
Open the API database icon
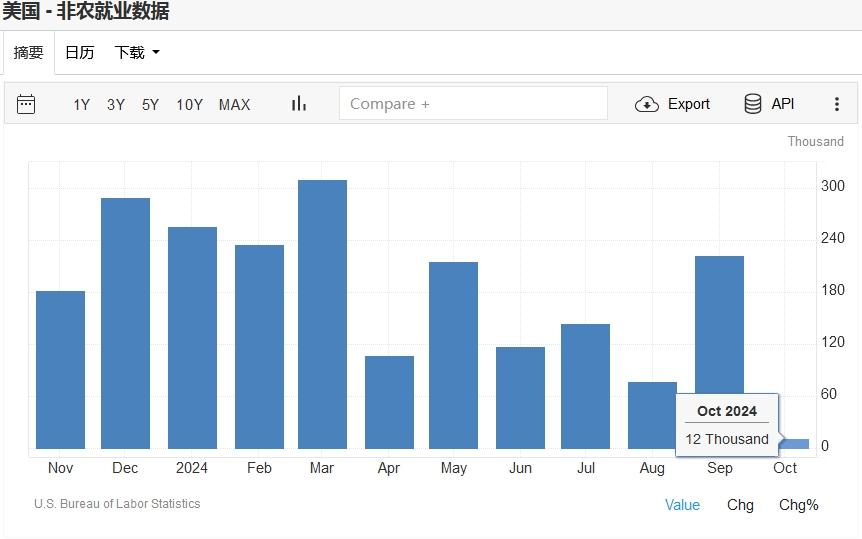point(753,104)
